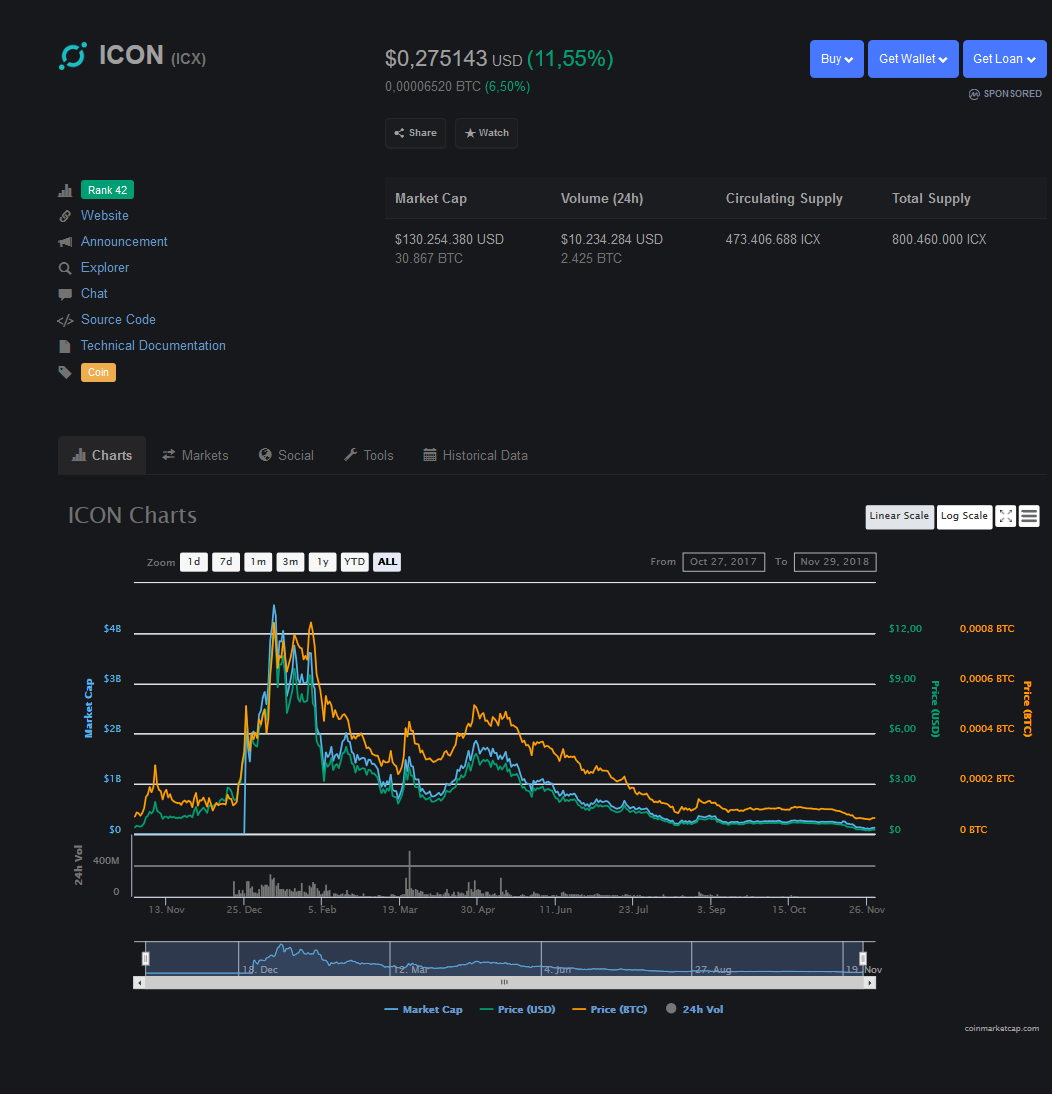The width and height of the screenshot is (1052, 1094).
Task: Edit the To date field
Action: [835, 562]
